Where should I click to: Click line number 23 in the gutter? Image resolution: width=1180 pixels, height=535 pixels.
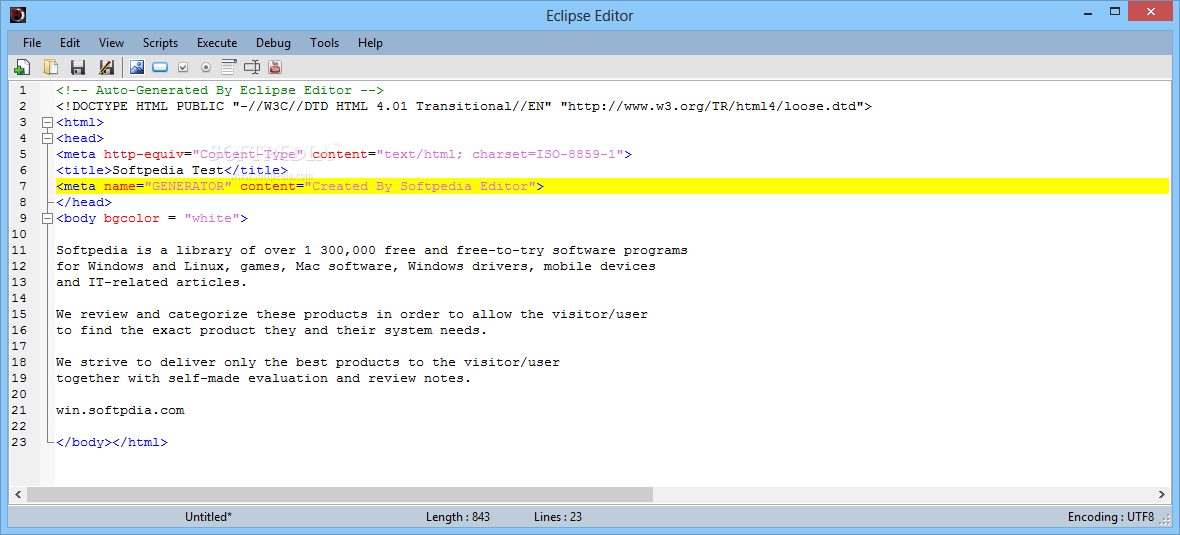[x=20, y=442]
